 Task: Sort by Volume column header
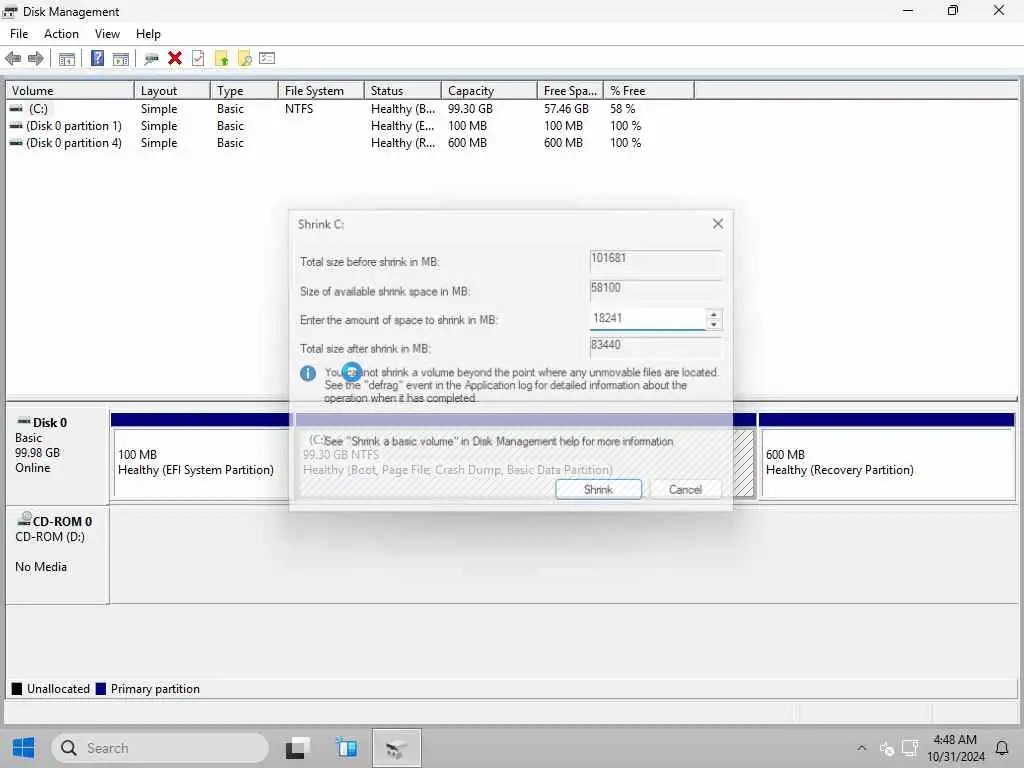coord(70,91)
